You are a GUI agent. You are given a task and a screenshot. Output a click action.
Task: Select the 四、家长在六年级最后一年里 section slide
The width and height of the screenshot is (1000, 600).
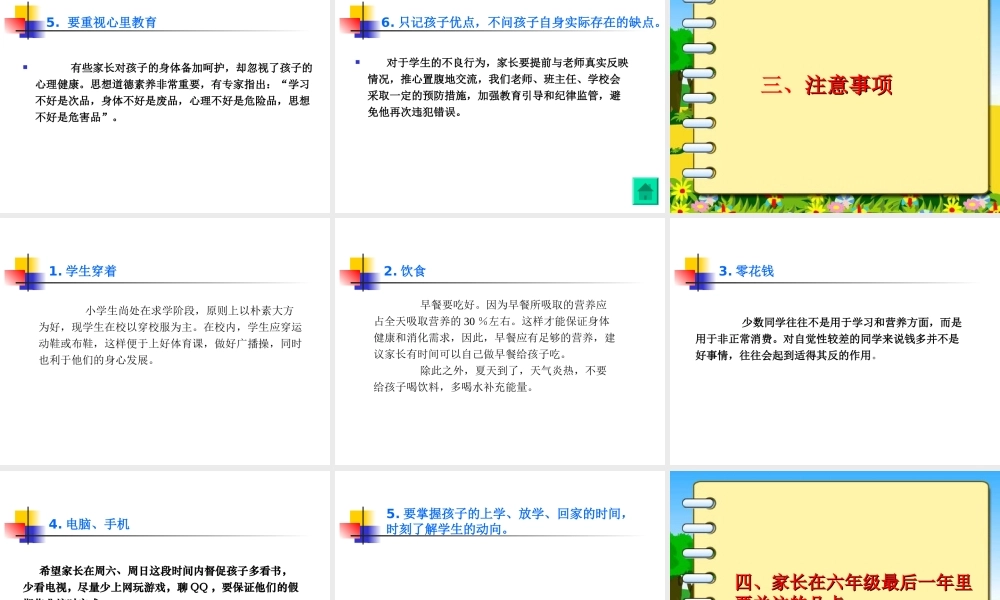tap(835, 536)
